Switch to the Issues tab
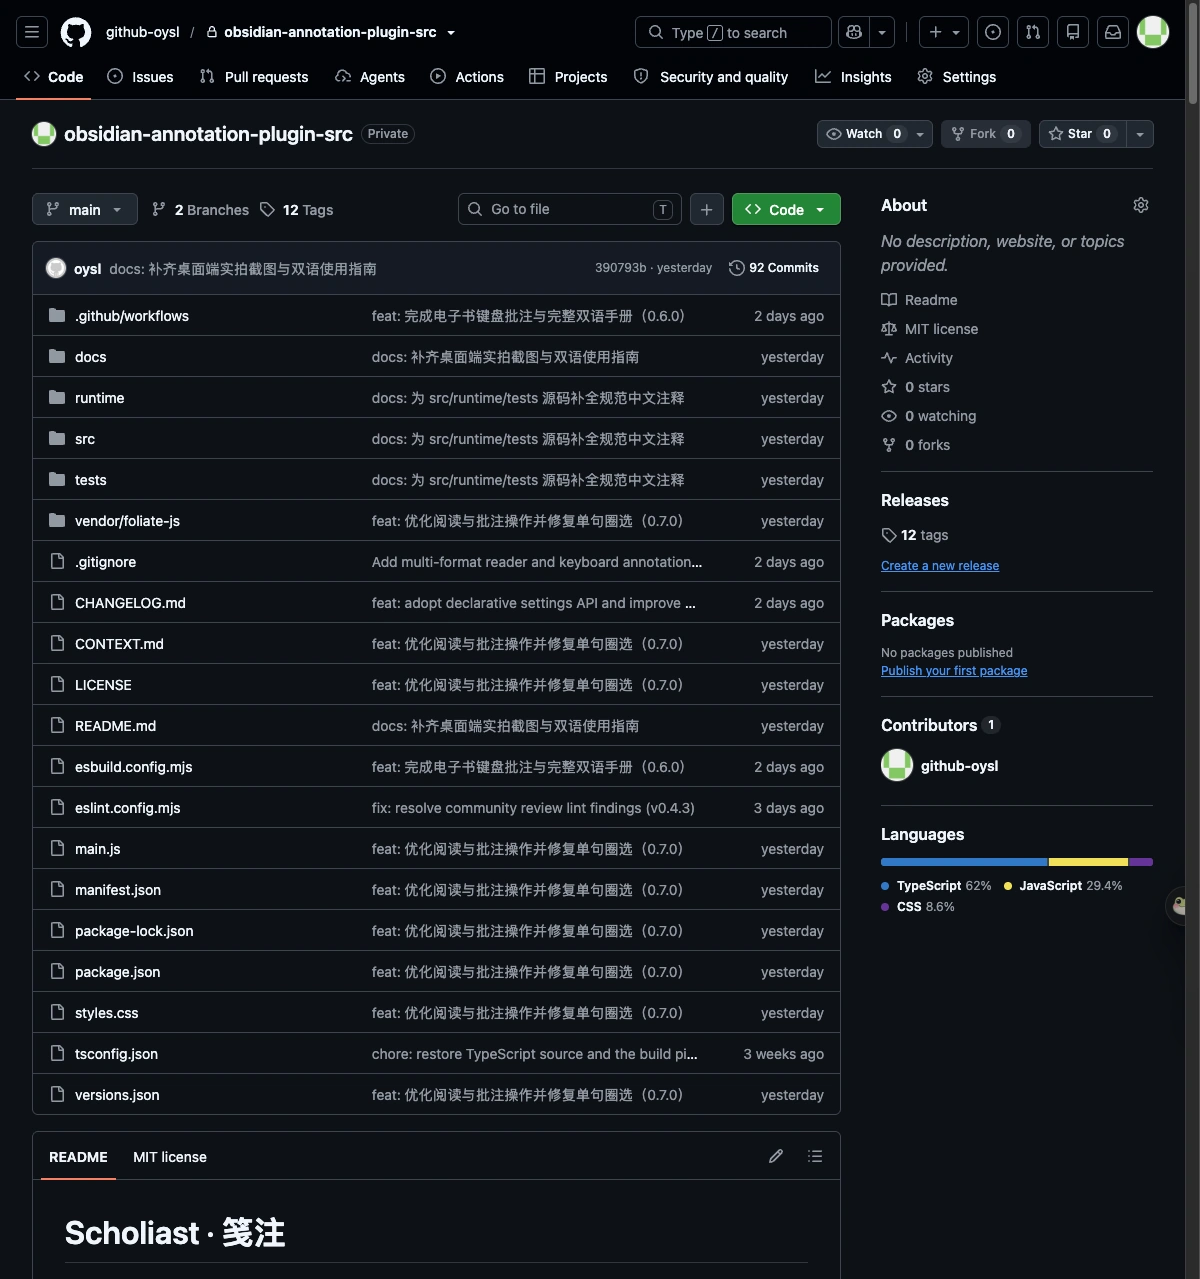 click(x=140, y=76)
